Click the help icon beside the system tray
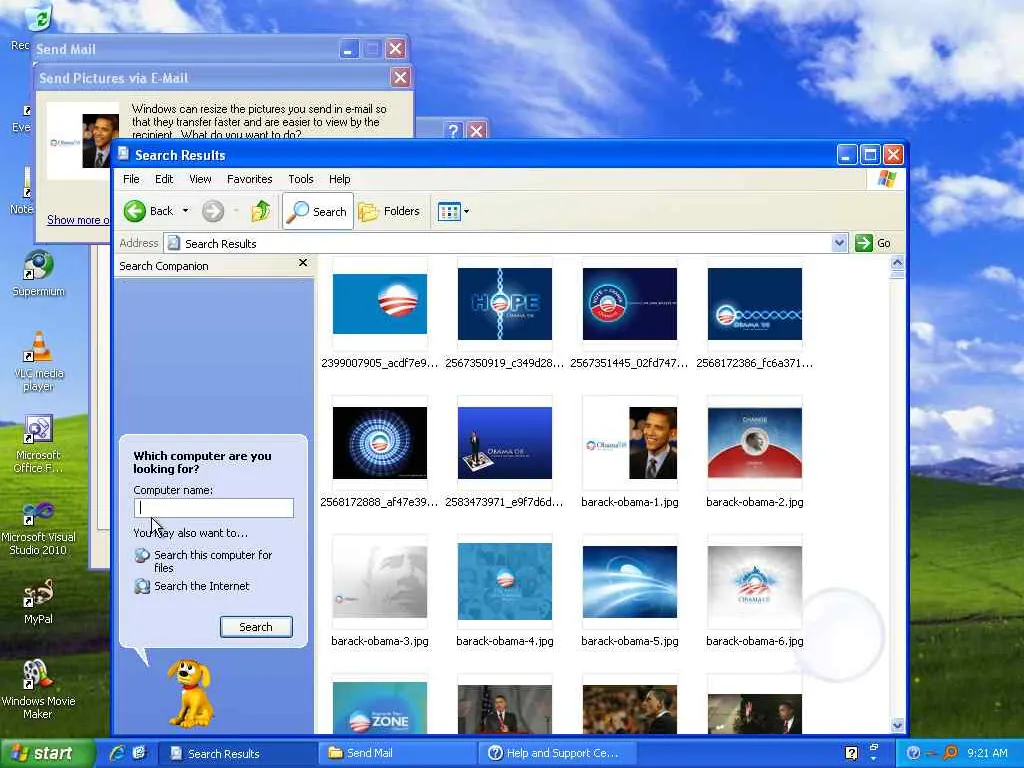Screen dimensions: 1024x768 pos(851,753)
